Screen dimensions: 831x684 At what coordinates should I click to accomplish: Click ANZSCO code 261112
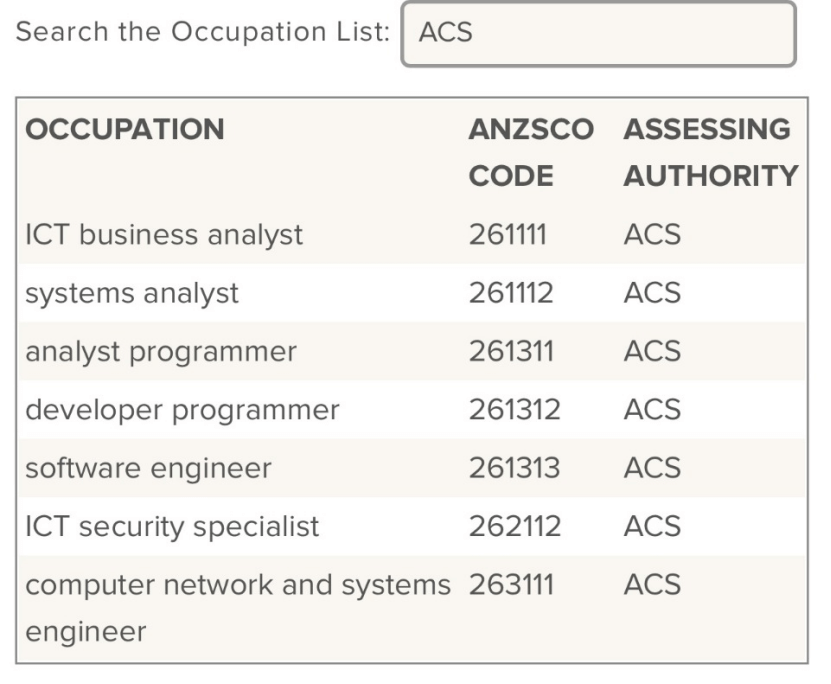pos(511,292)
